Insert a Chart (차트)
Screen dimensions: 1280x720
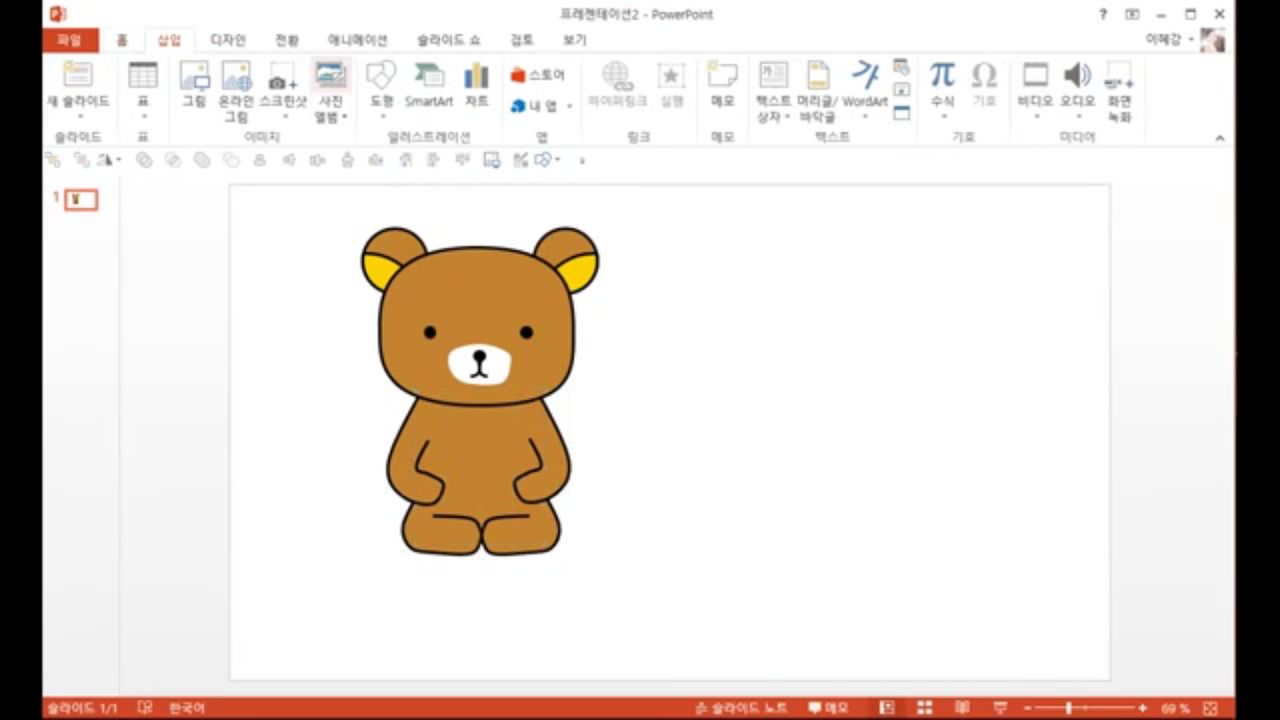[477, 85]
